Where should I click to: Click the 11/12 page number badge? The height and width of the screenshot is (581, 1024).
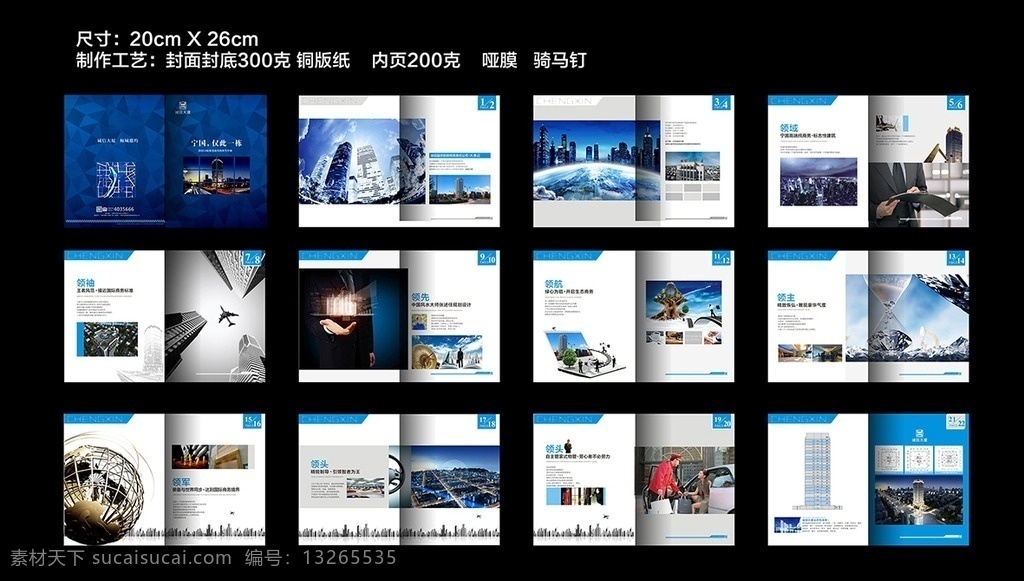722,259
